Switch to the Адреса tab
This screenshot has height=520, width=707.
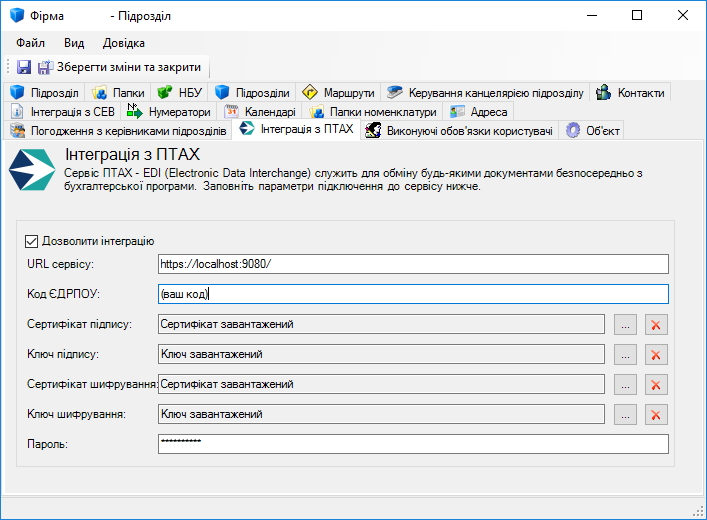click(x=478, y=111)
